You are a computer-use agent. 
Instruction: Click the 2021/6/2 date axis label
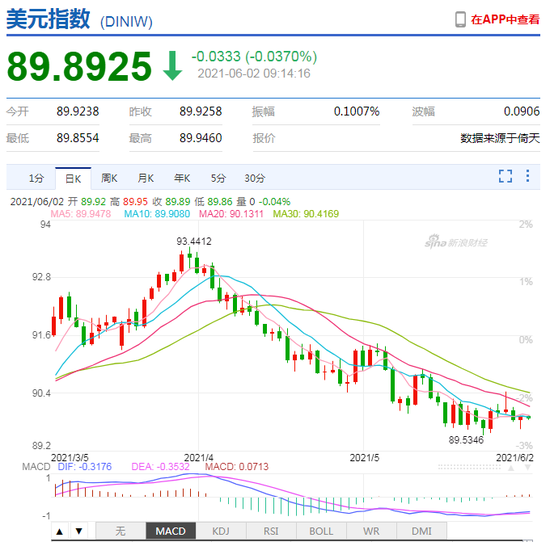click(515, 458)
